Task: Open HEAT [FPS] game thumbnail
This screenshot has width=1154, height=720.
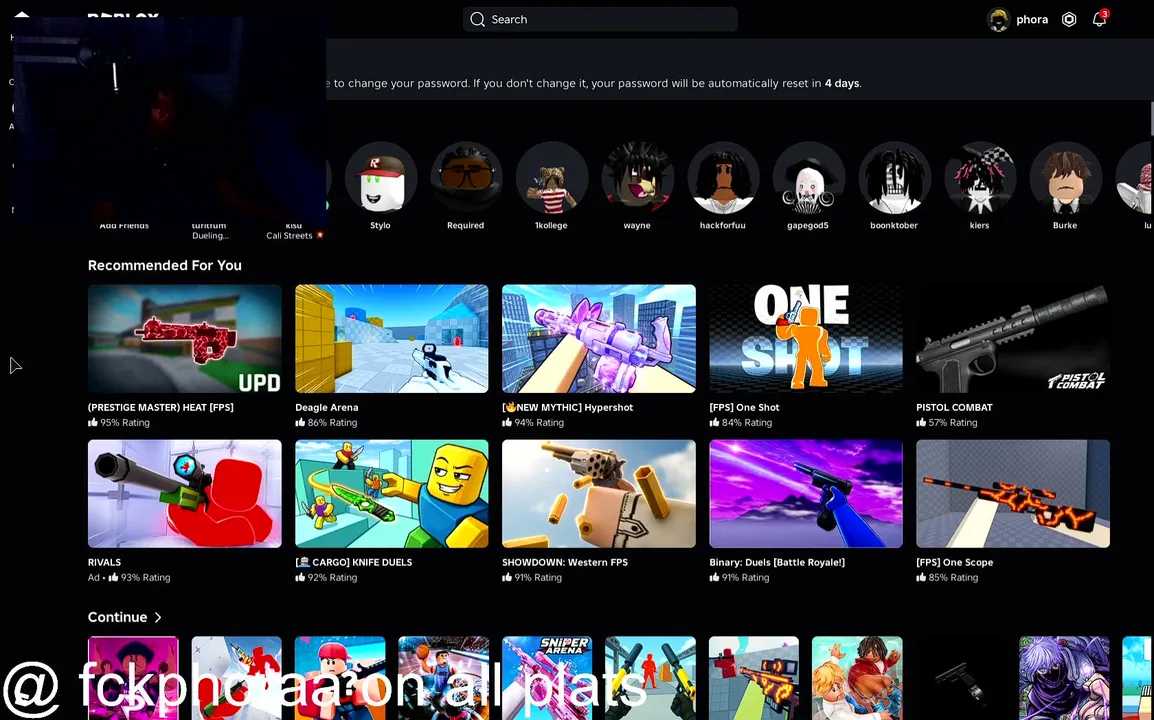Action: (x=185, y=339)
